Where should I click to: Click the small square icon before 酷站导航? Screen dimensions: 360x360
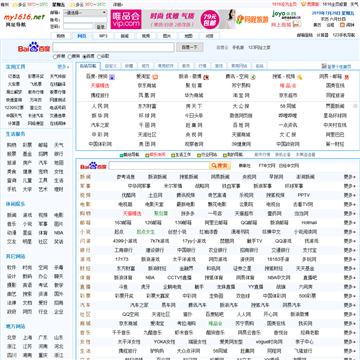(121, 155)
